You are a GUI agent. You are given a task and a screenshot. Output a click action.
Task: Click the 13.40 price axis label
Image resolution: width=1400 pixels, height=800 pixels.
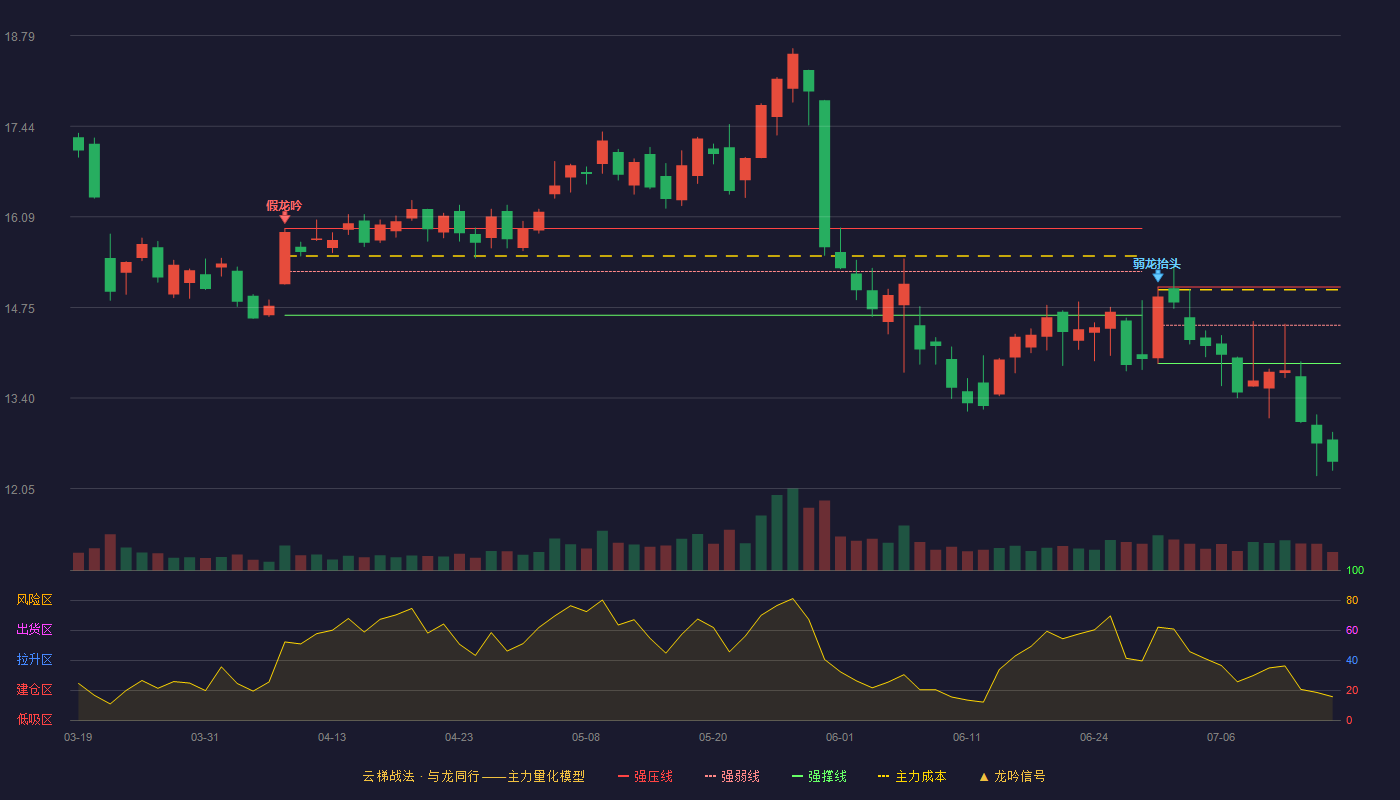coord(19,399)
